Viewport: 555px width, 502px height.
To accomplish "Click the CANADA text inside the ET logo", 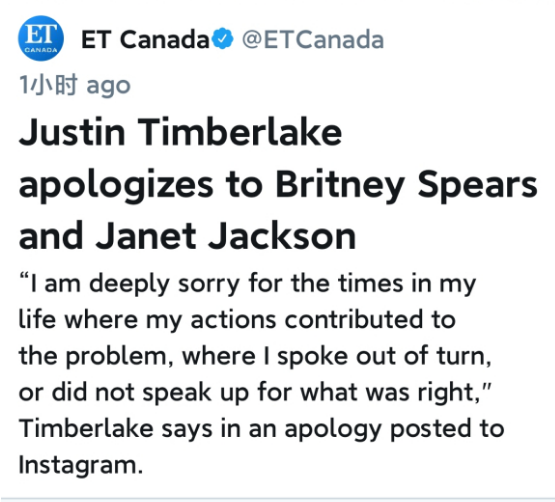I will pyautogui.click(x=41, y=50).
